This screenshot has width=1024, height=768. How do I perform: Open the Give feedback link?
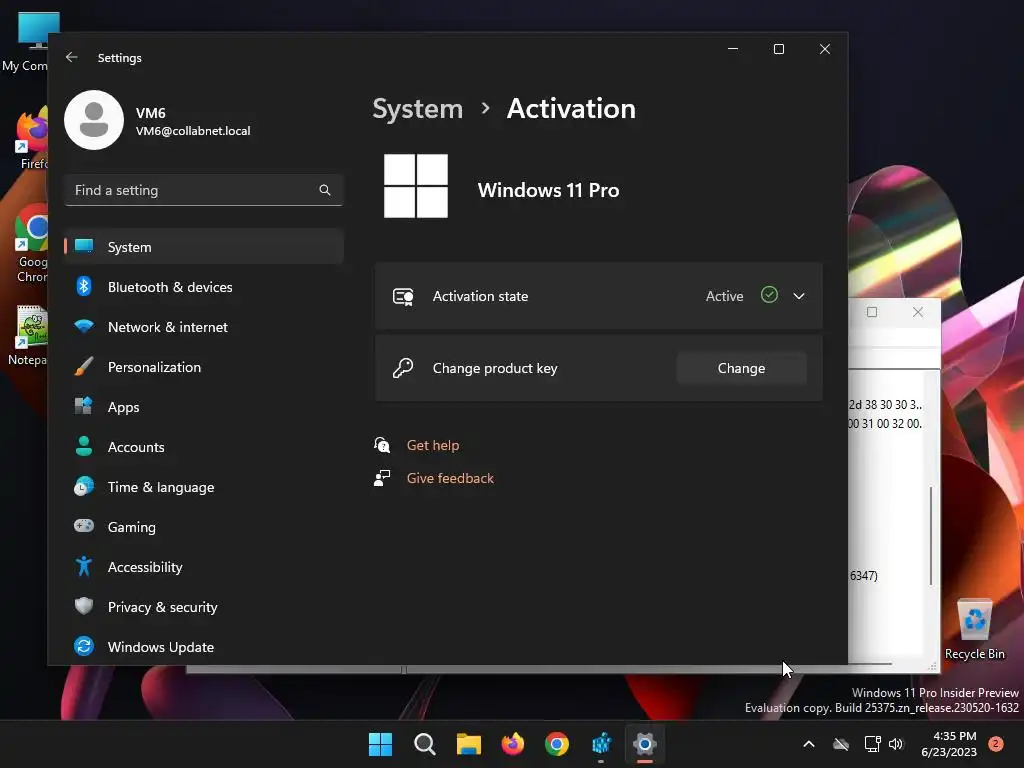[450, 478]
